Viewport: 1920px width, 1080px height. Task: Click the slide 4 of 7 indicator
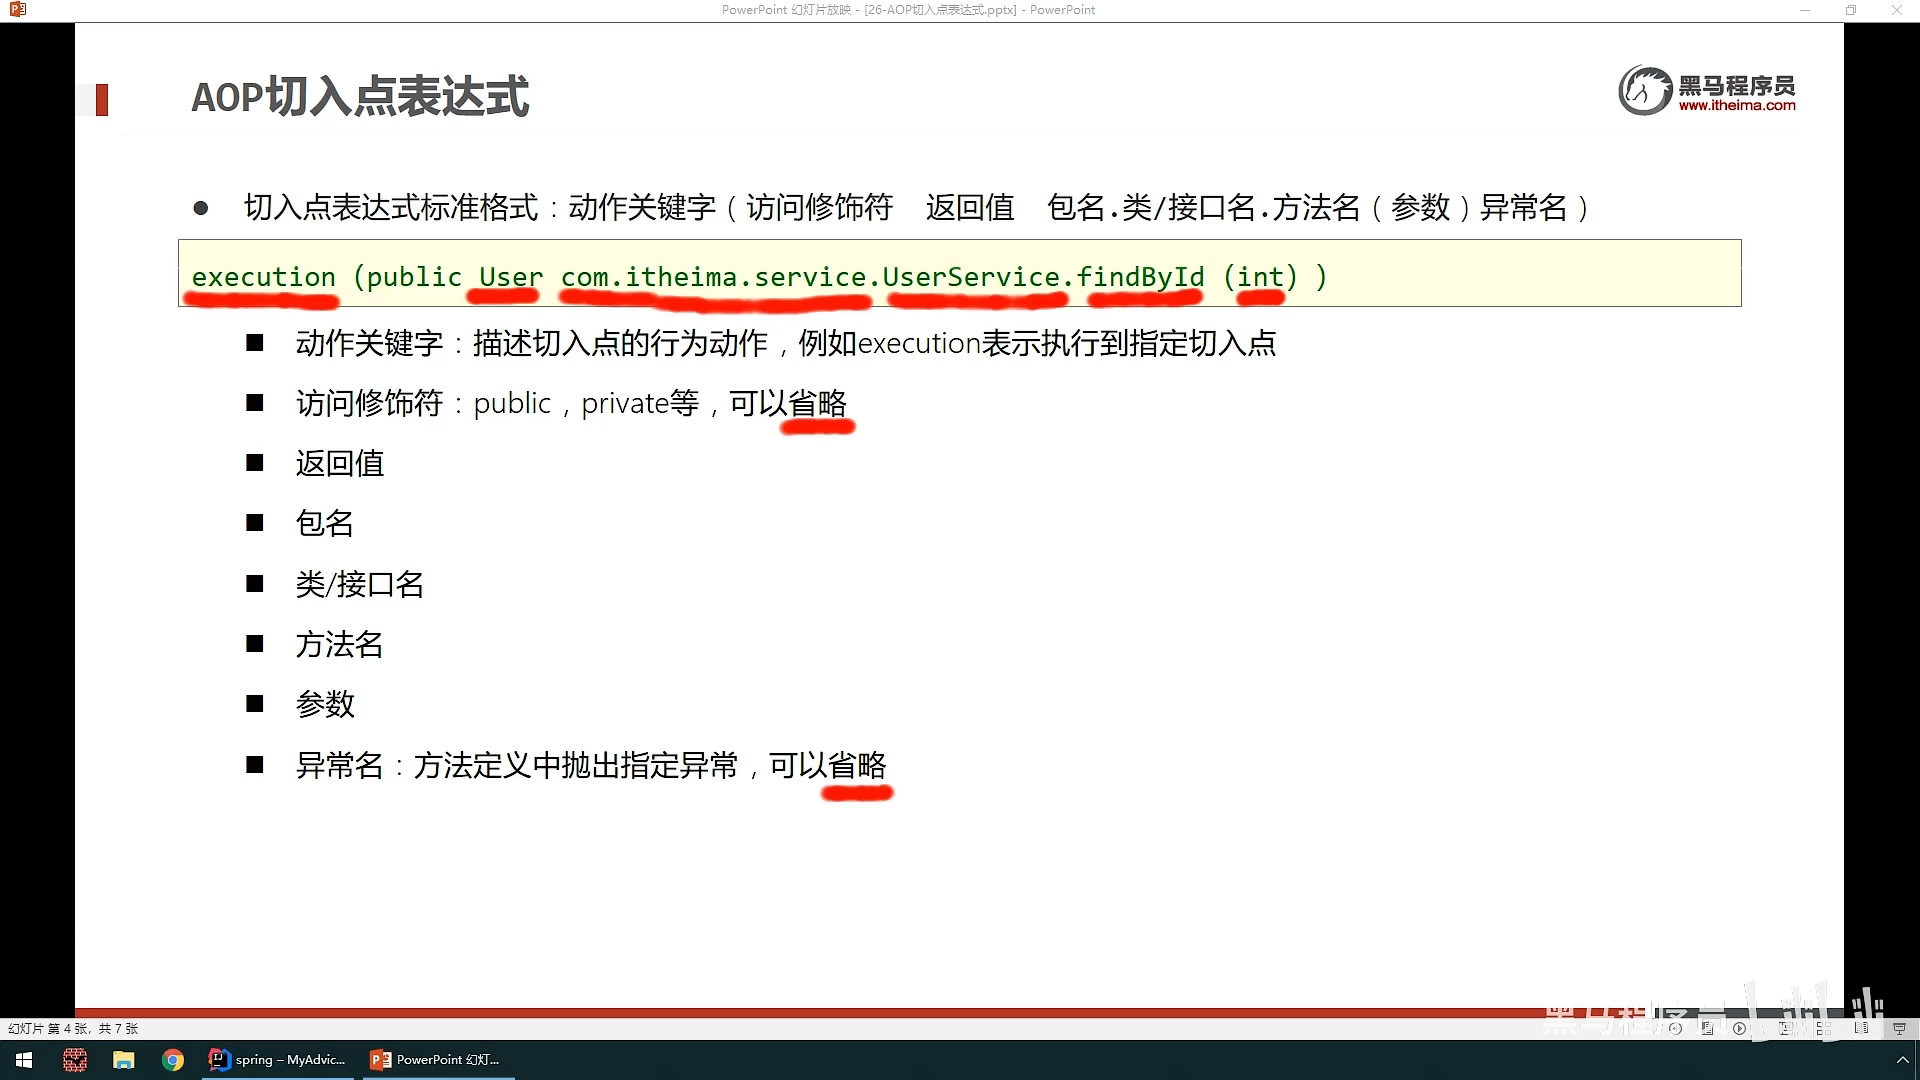(x=73, y=1028)
